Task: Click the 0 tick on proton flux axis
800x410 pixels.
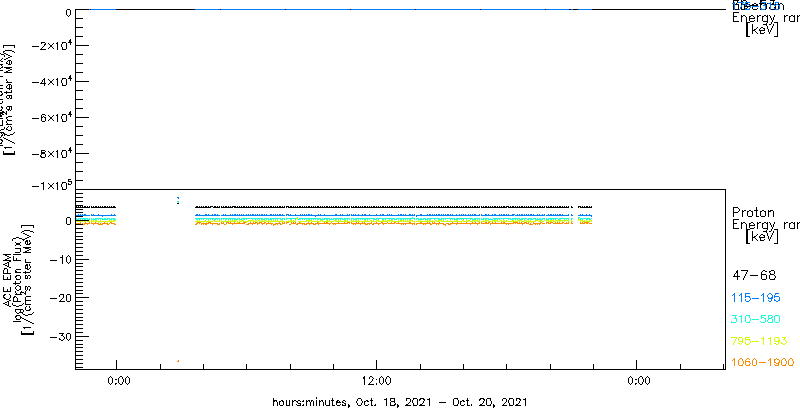Action: tap(67, 221)
